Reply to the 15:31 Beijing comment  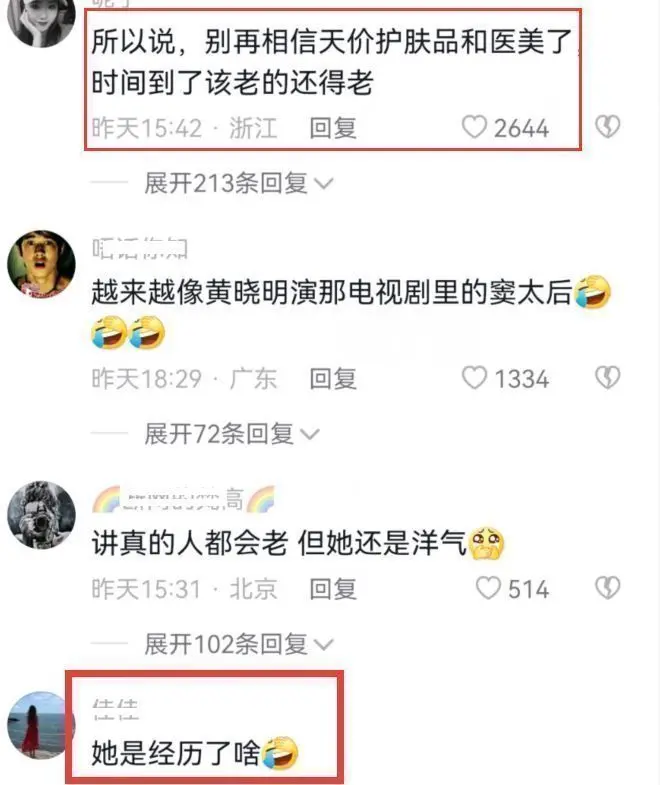(333, 589)
